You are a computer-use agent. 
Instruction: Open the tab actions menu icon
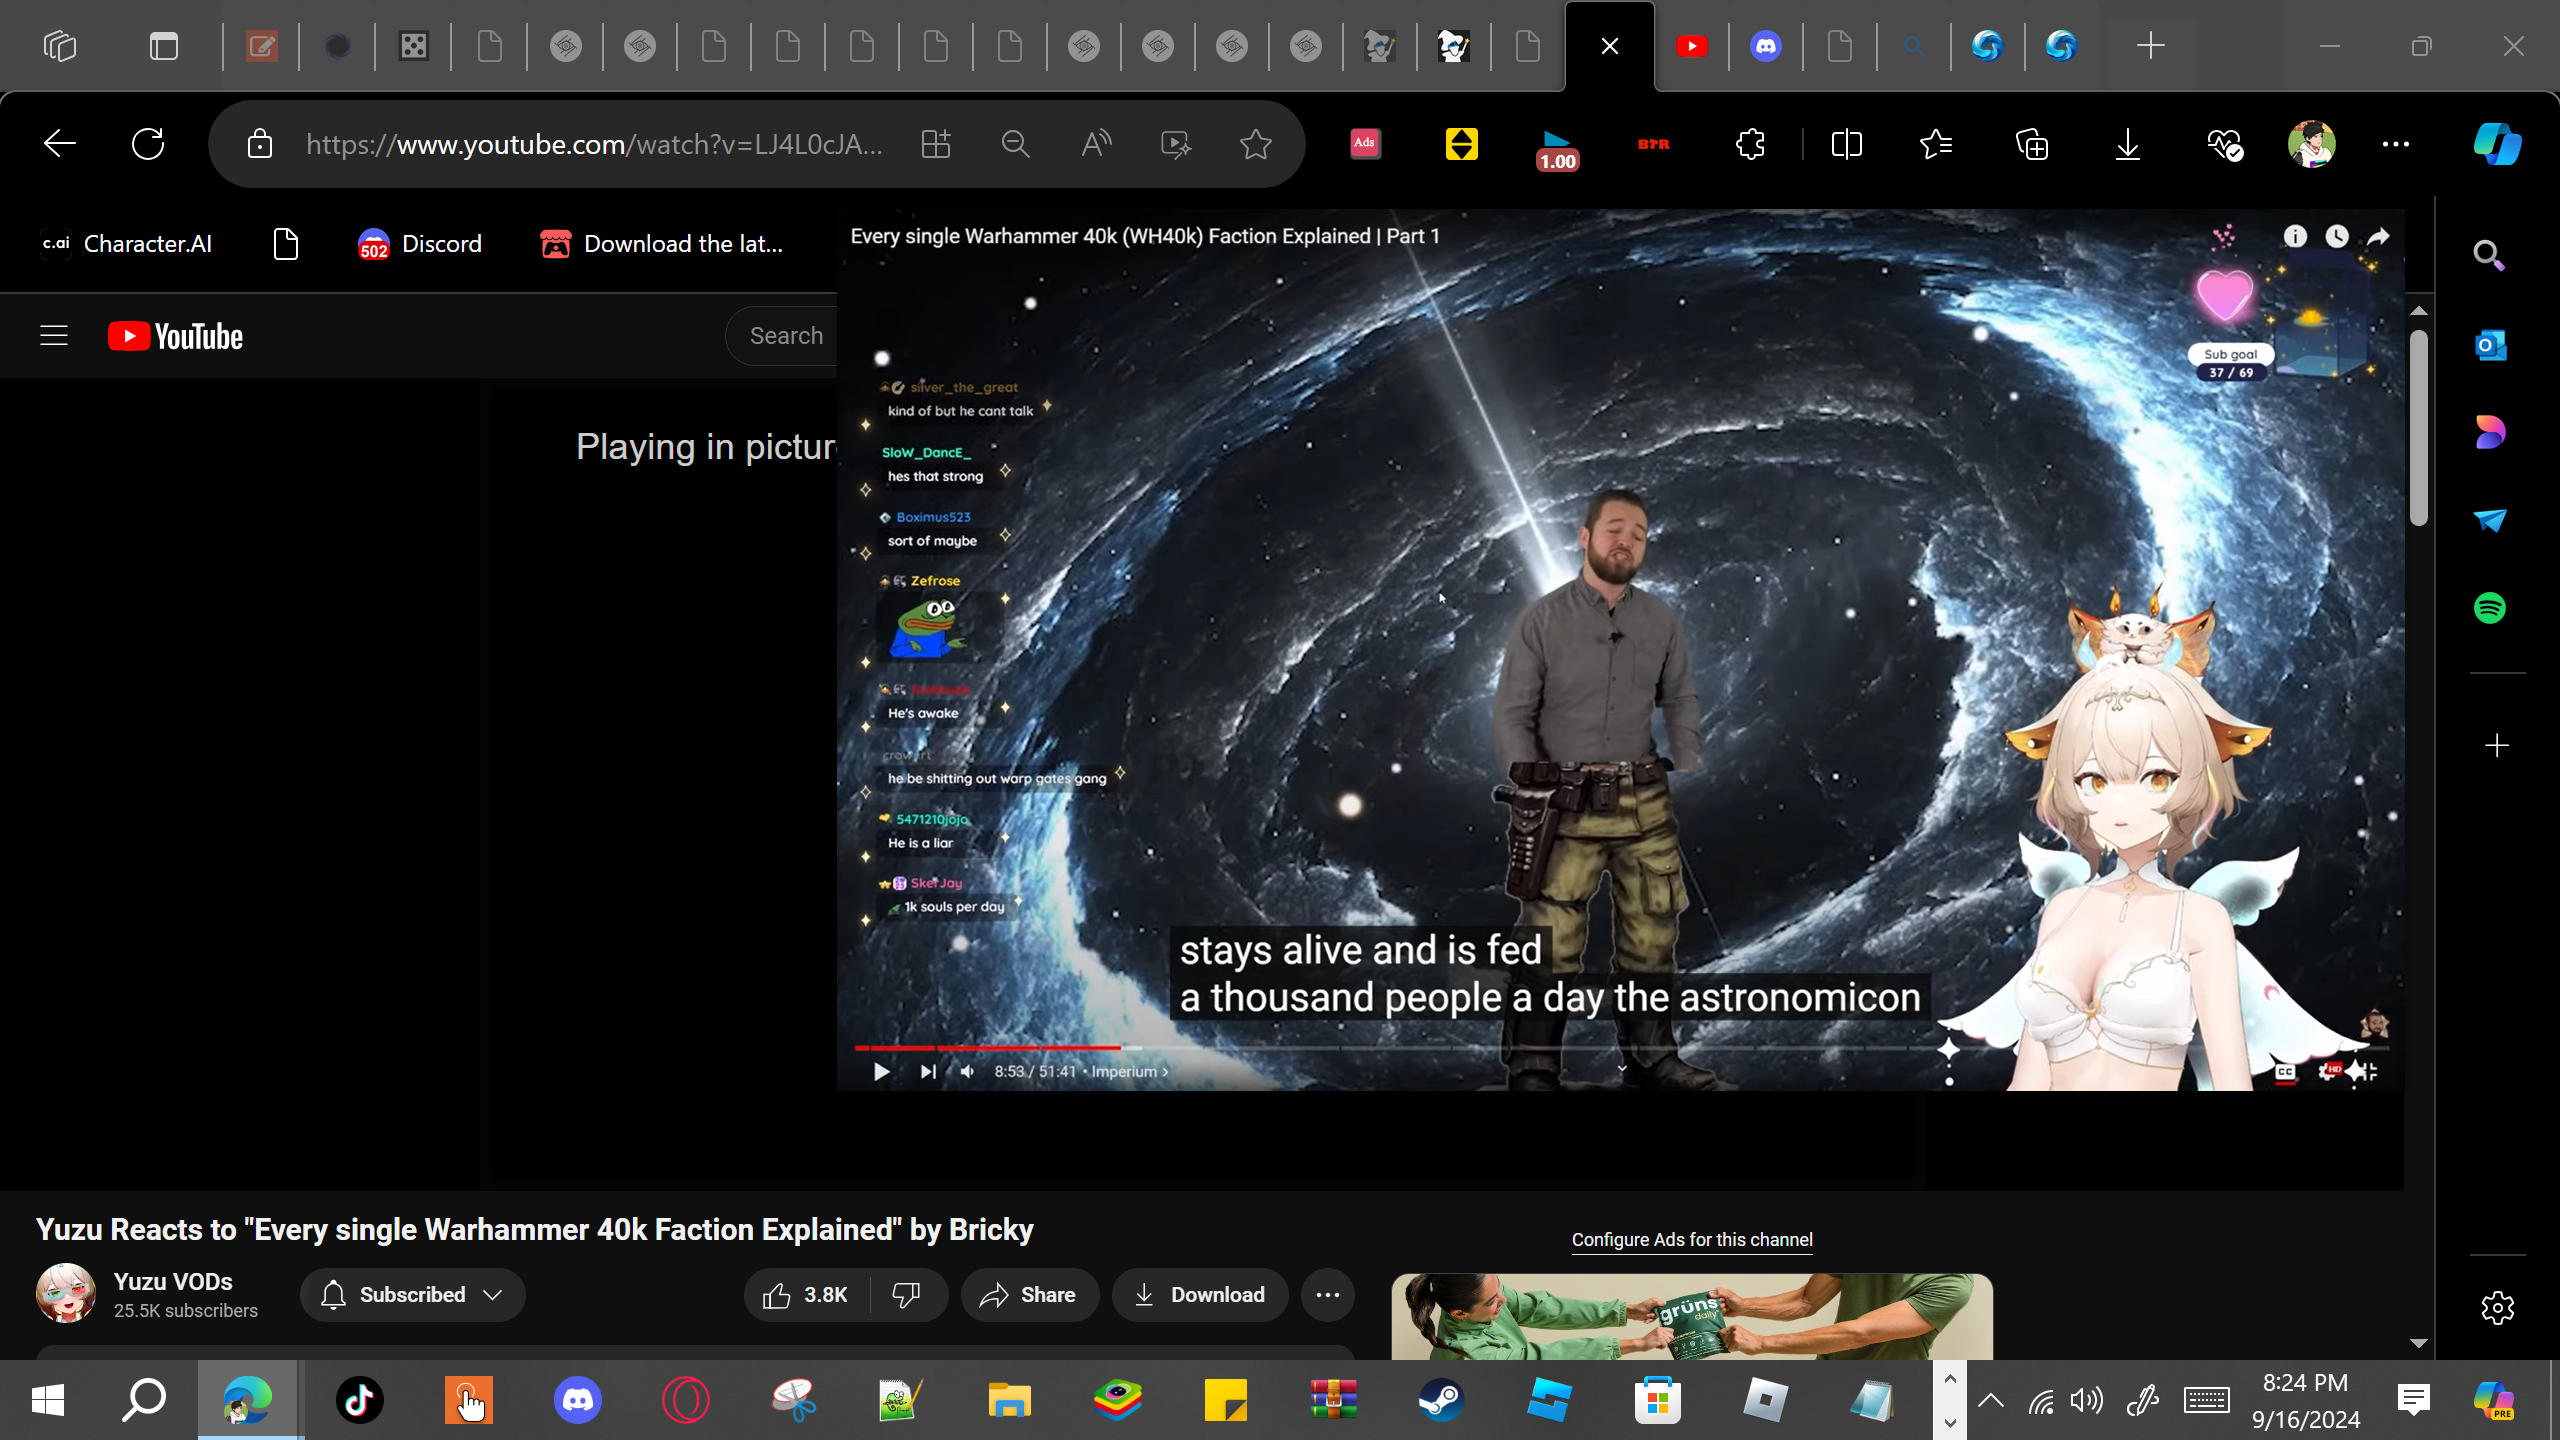point(164,46)
